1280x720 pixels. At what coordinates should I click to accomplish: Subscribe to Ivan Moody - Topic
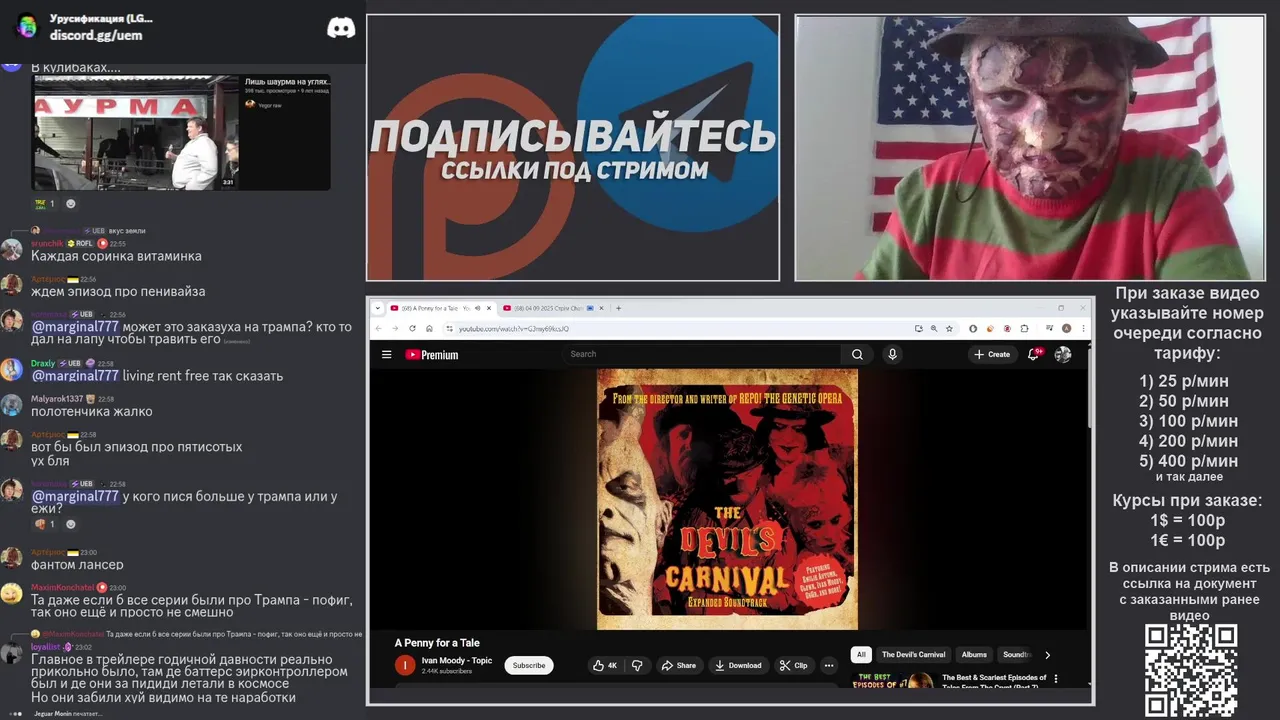(529, 665)
